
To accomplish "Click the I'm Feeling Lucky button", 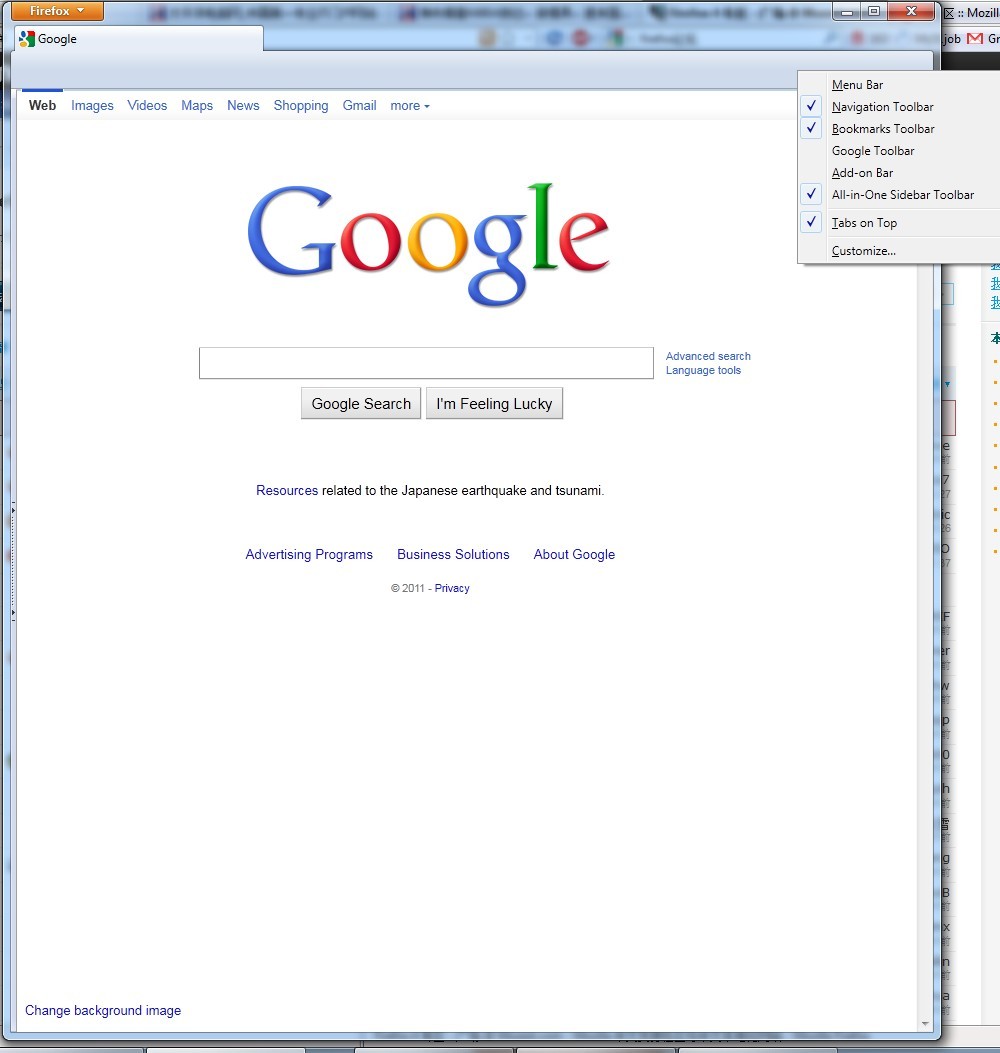I will tap(494, 404).
